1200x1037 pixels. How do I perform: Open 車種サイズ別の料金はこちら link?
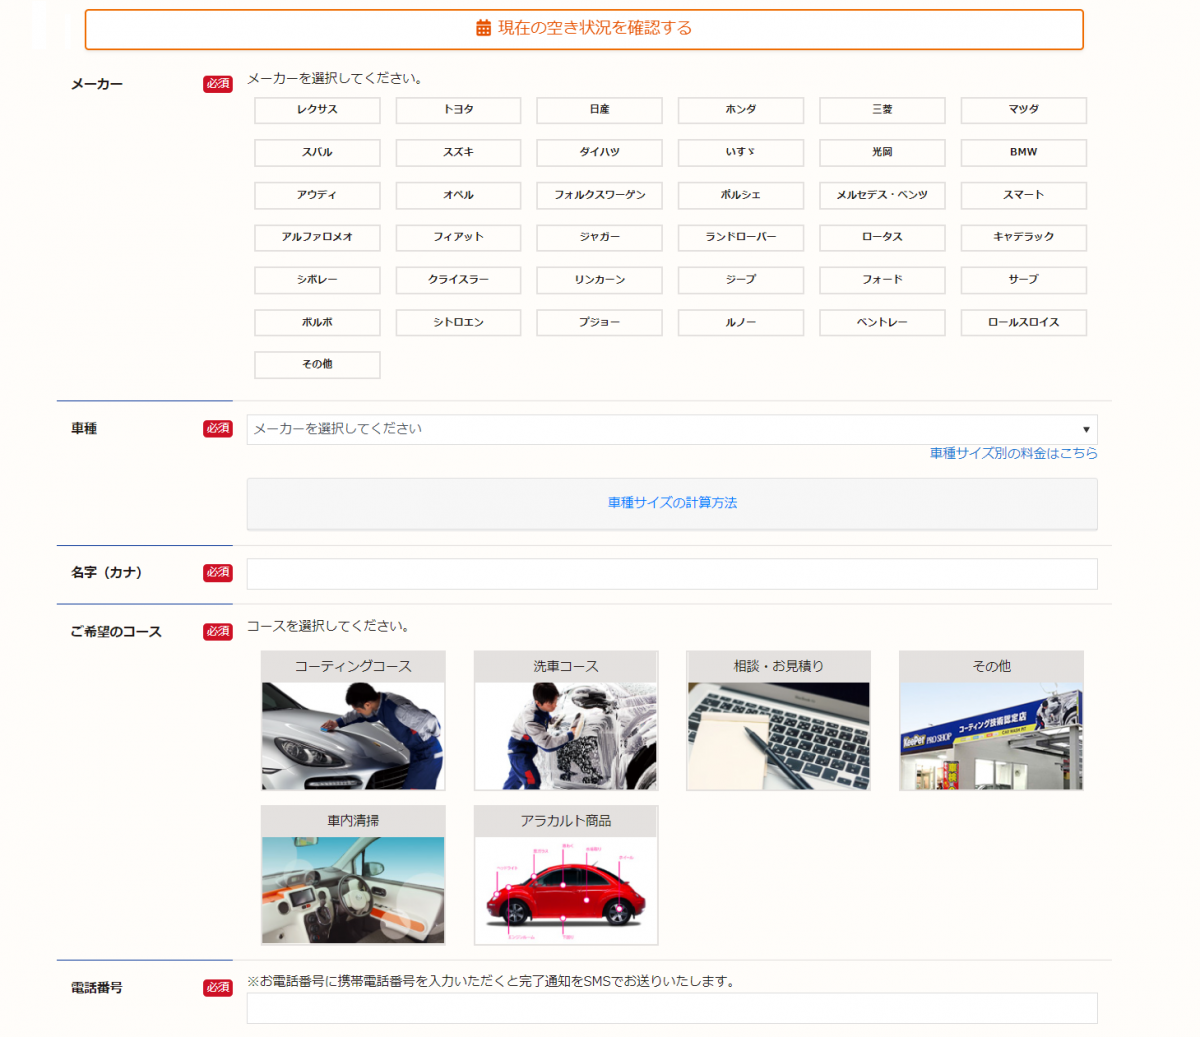1013,453
